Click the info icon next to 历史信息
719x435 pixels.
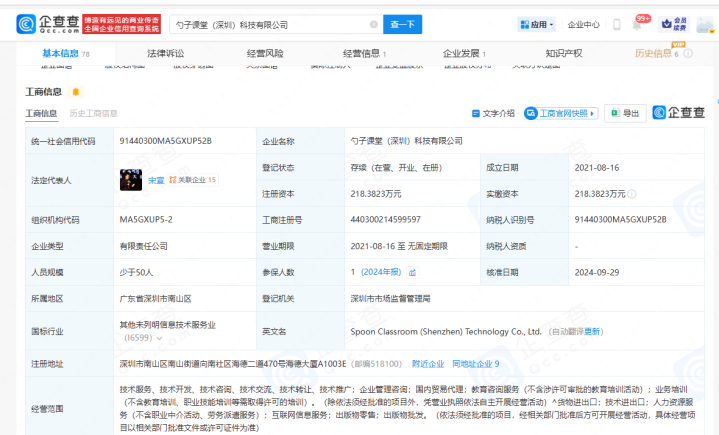pos(689,53)
